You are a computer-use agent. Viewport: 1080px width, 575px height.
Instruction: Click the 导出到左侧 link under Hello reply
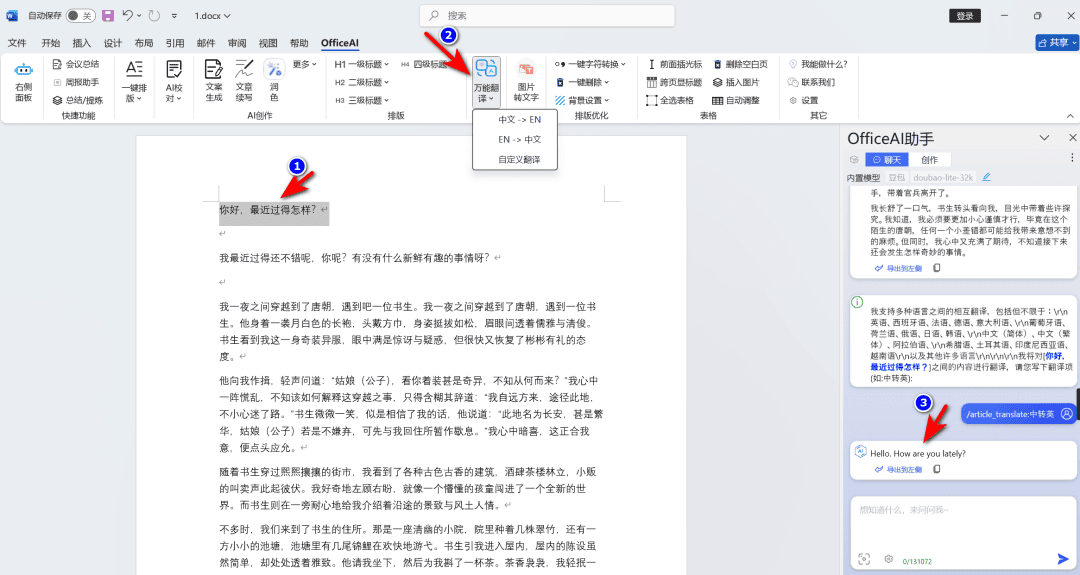click(x=898, y=469)
